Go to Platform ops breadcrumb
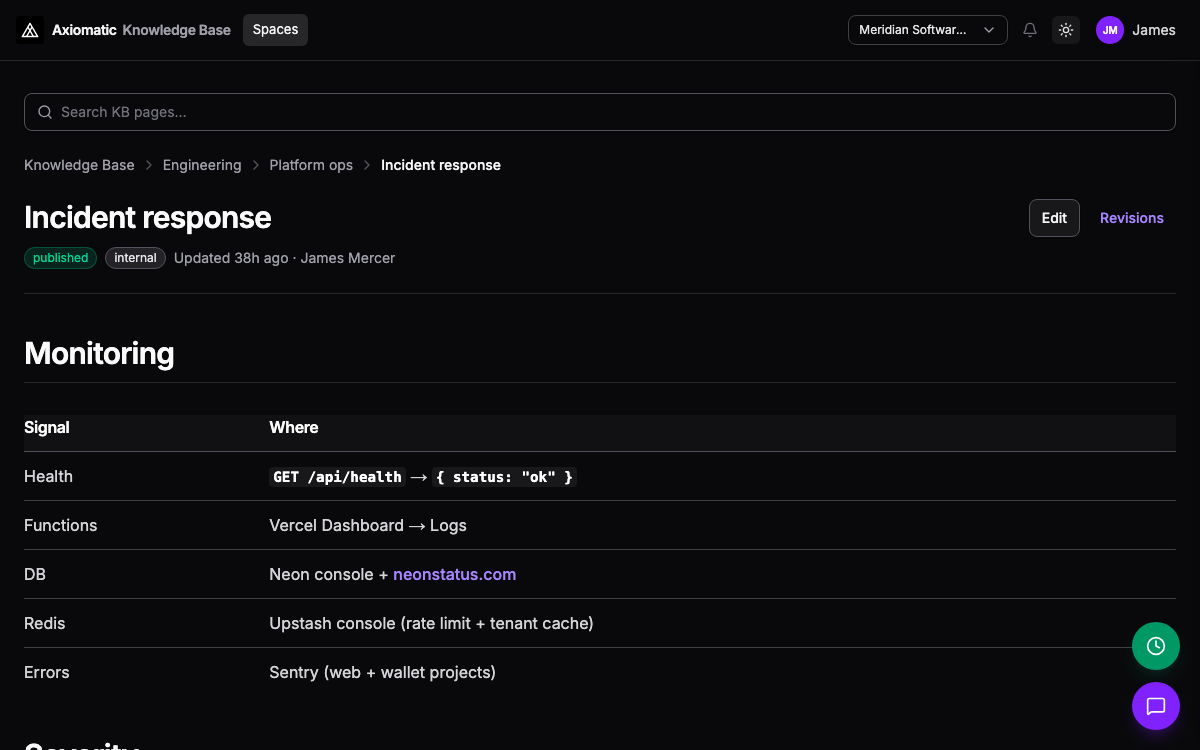The width and height of the screenshot is (1200, 750). (311, 165)
